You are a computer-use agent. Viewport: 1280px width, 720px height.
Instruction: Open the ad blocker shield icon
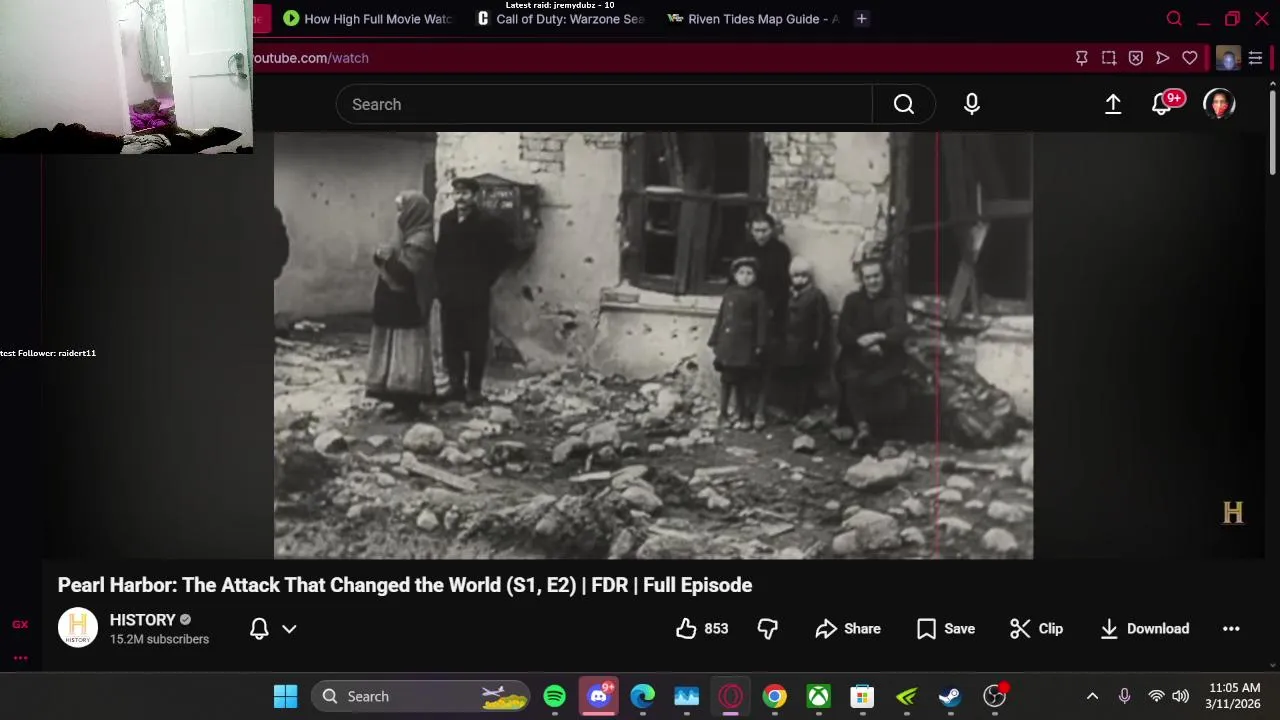pyautogui.click(x=1136, y=58)
